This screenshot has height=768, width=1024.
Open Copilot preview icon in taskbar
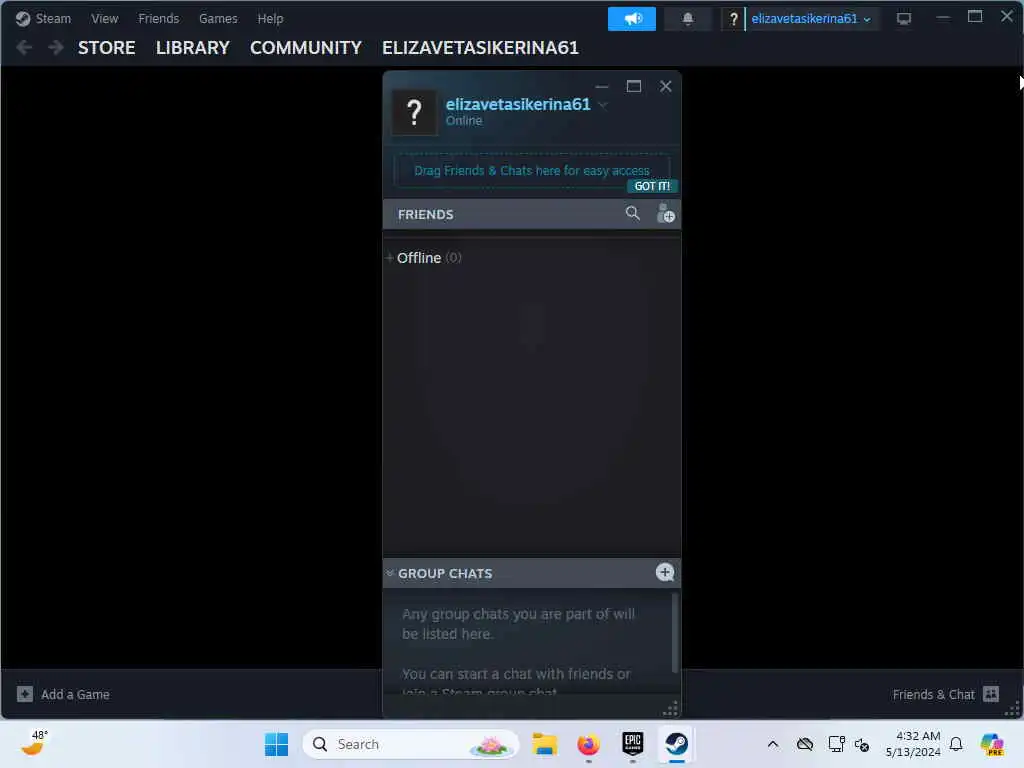click(x=992, y=744)
